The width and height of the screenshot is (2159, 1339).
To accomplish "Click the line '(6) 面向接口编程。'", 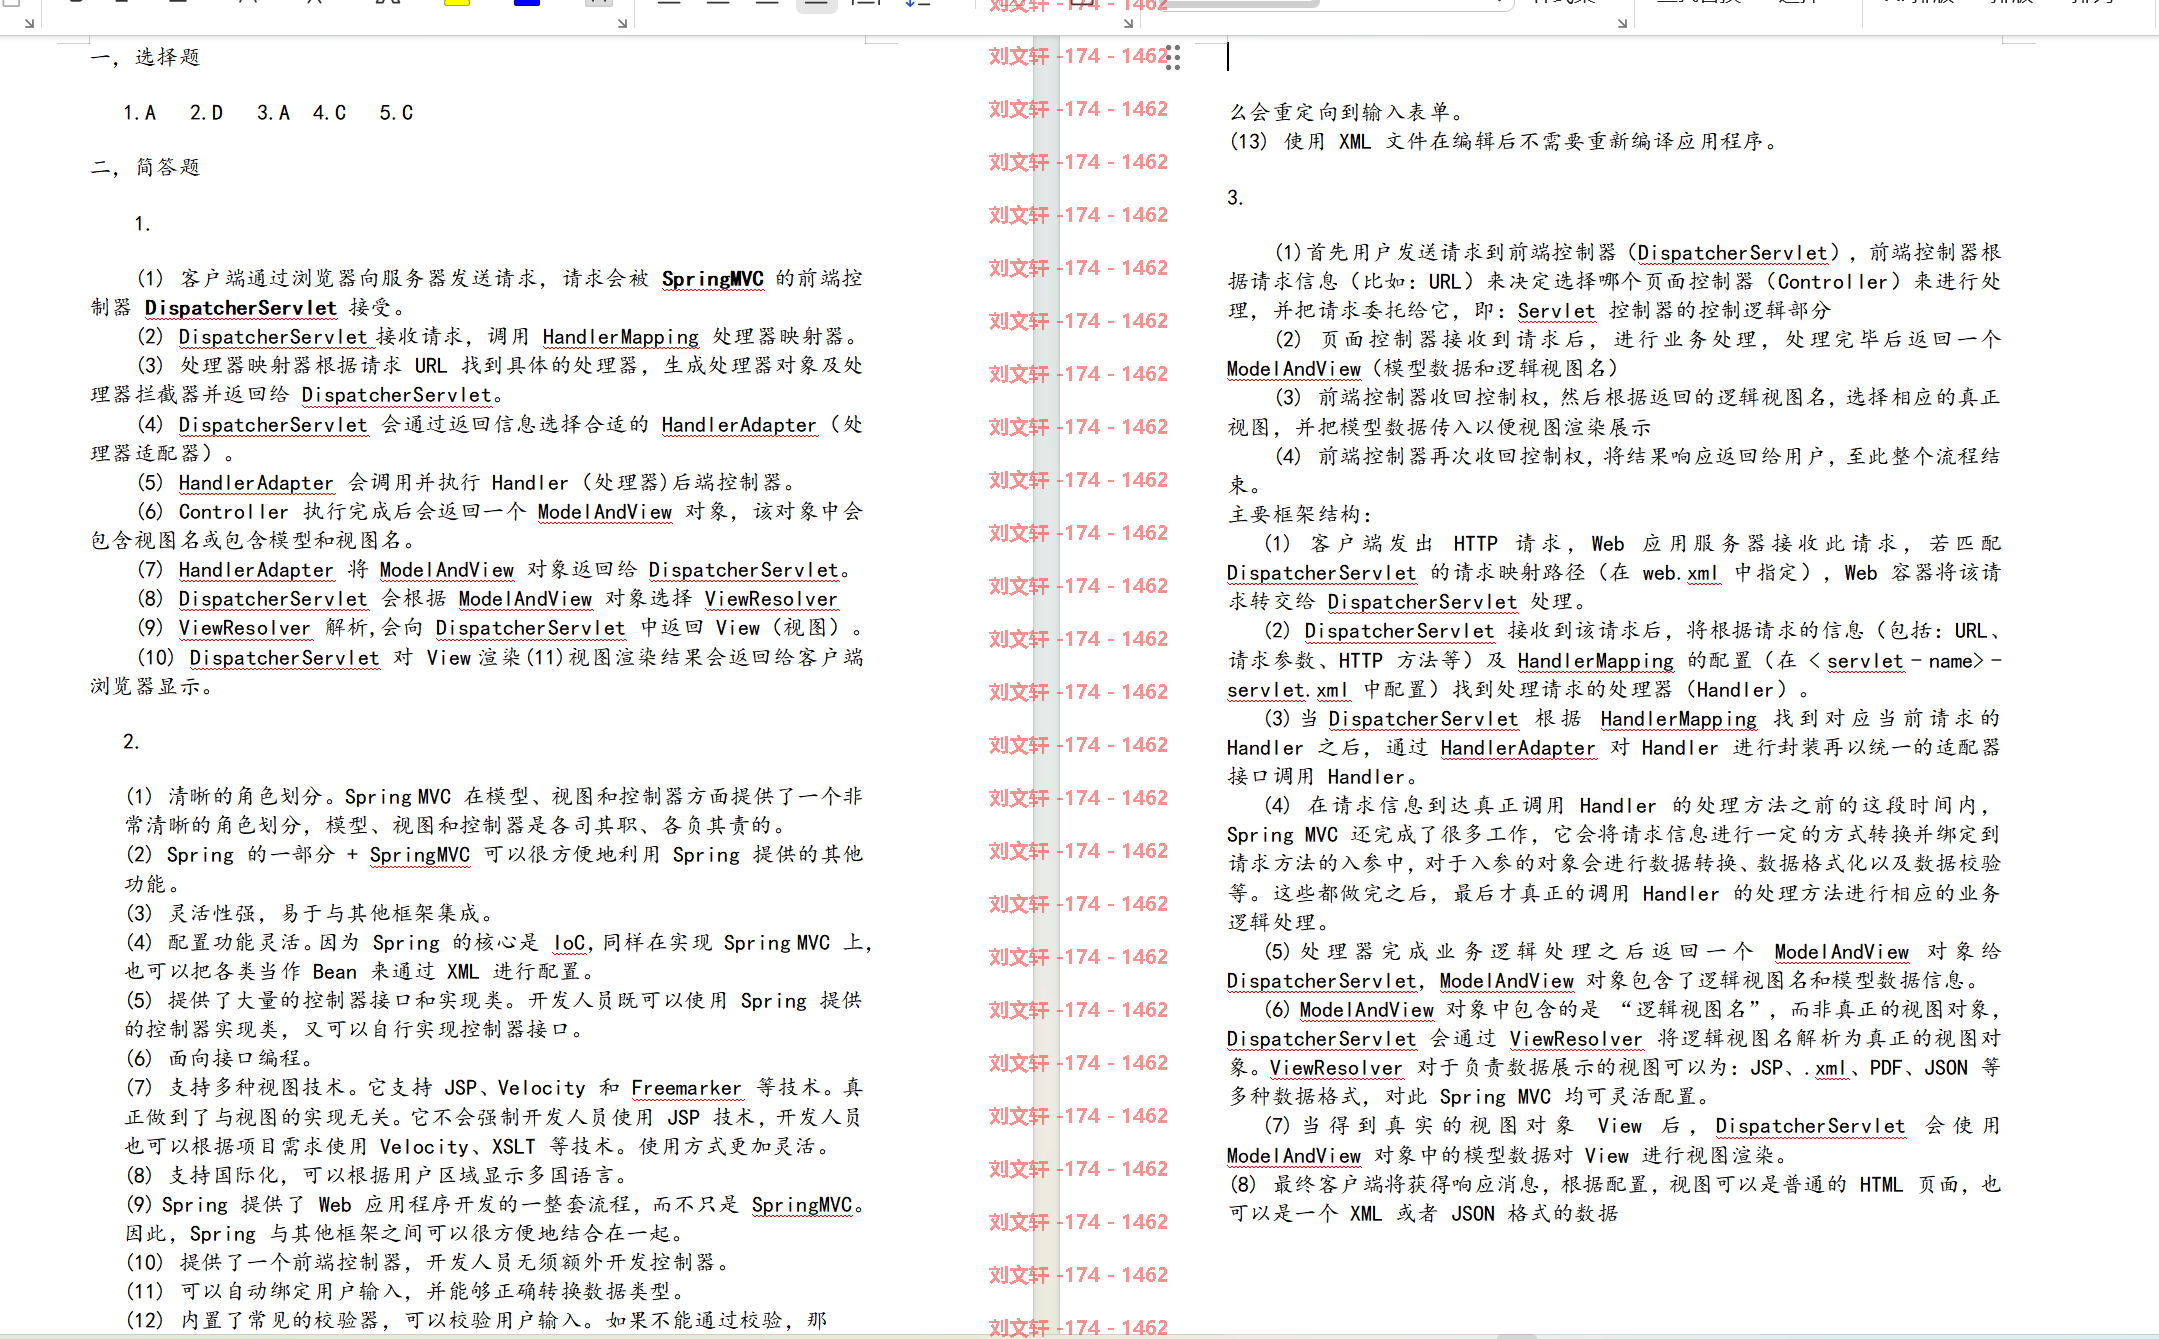I will [x=220, y=1058].
